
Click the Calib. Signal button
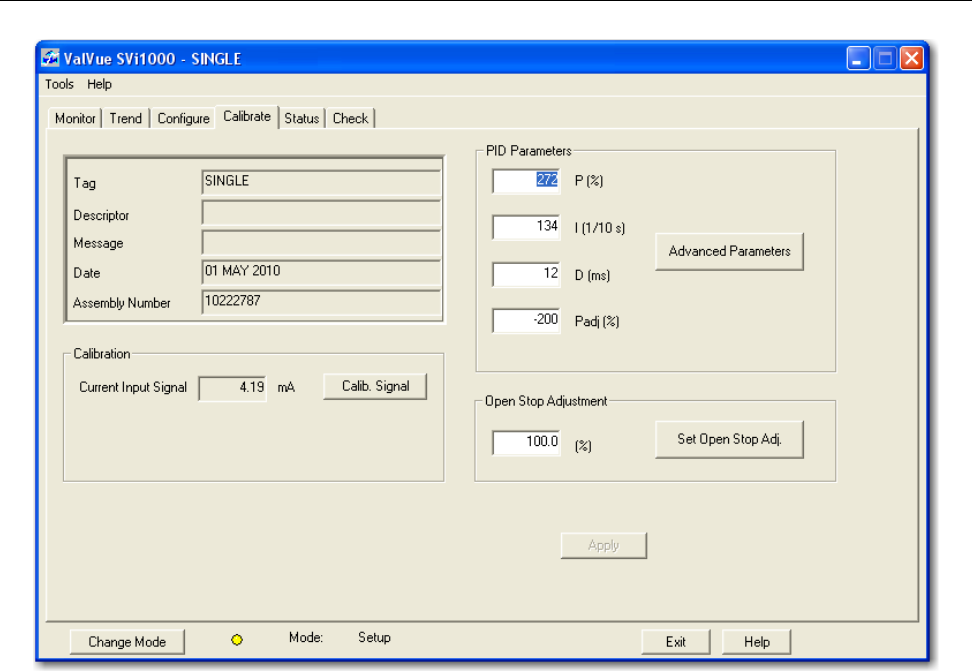pyautogui.click(x=375, y=386)
